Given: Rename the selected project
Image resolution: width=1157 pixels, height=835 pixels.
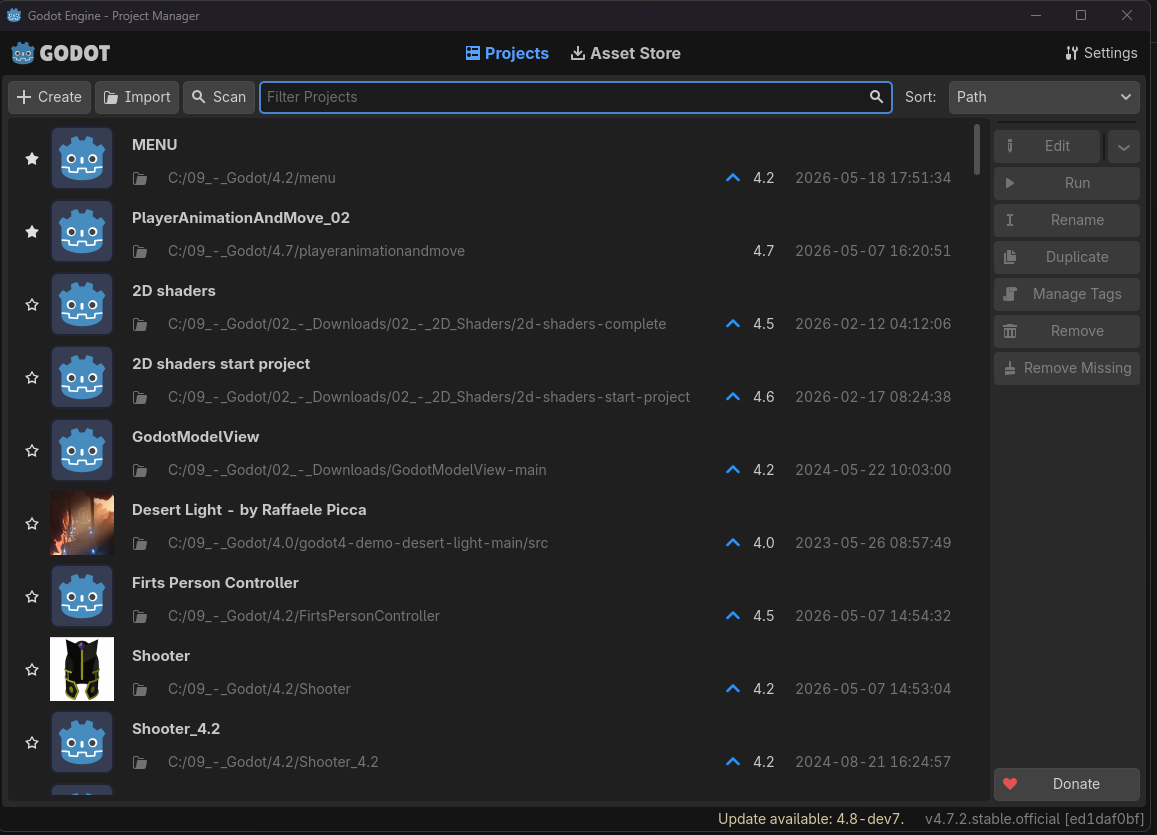Looking at the screenshot, I should (x=1067, y=220).
